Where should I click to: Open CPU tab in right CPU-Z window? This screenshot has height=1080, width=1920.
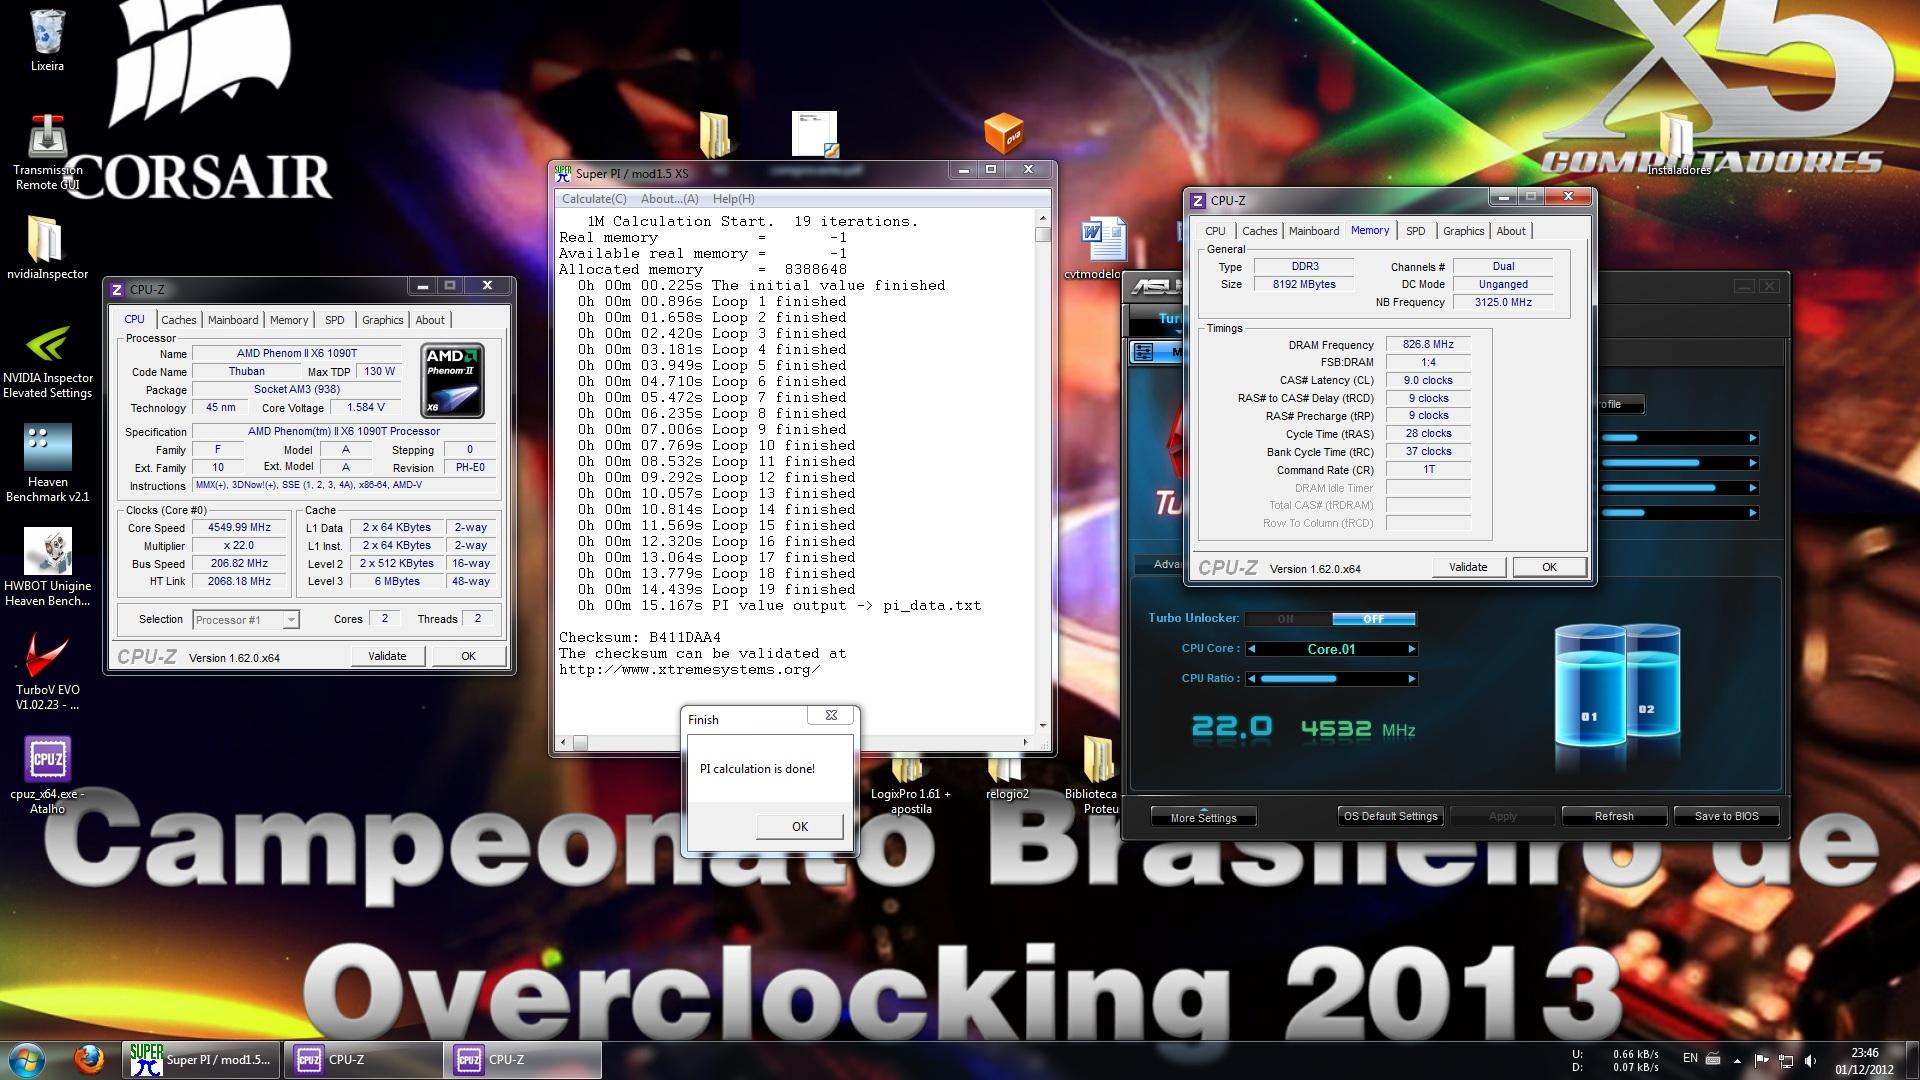pyautogui.click(x=1215, y=231)
